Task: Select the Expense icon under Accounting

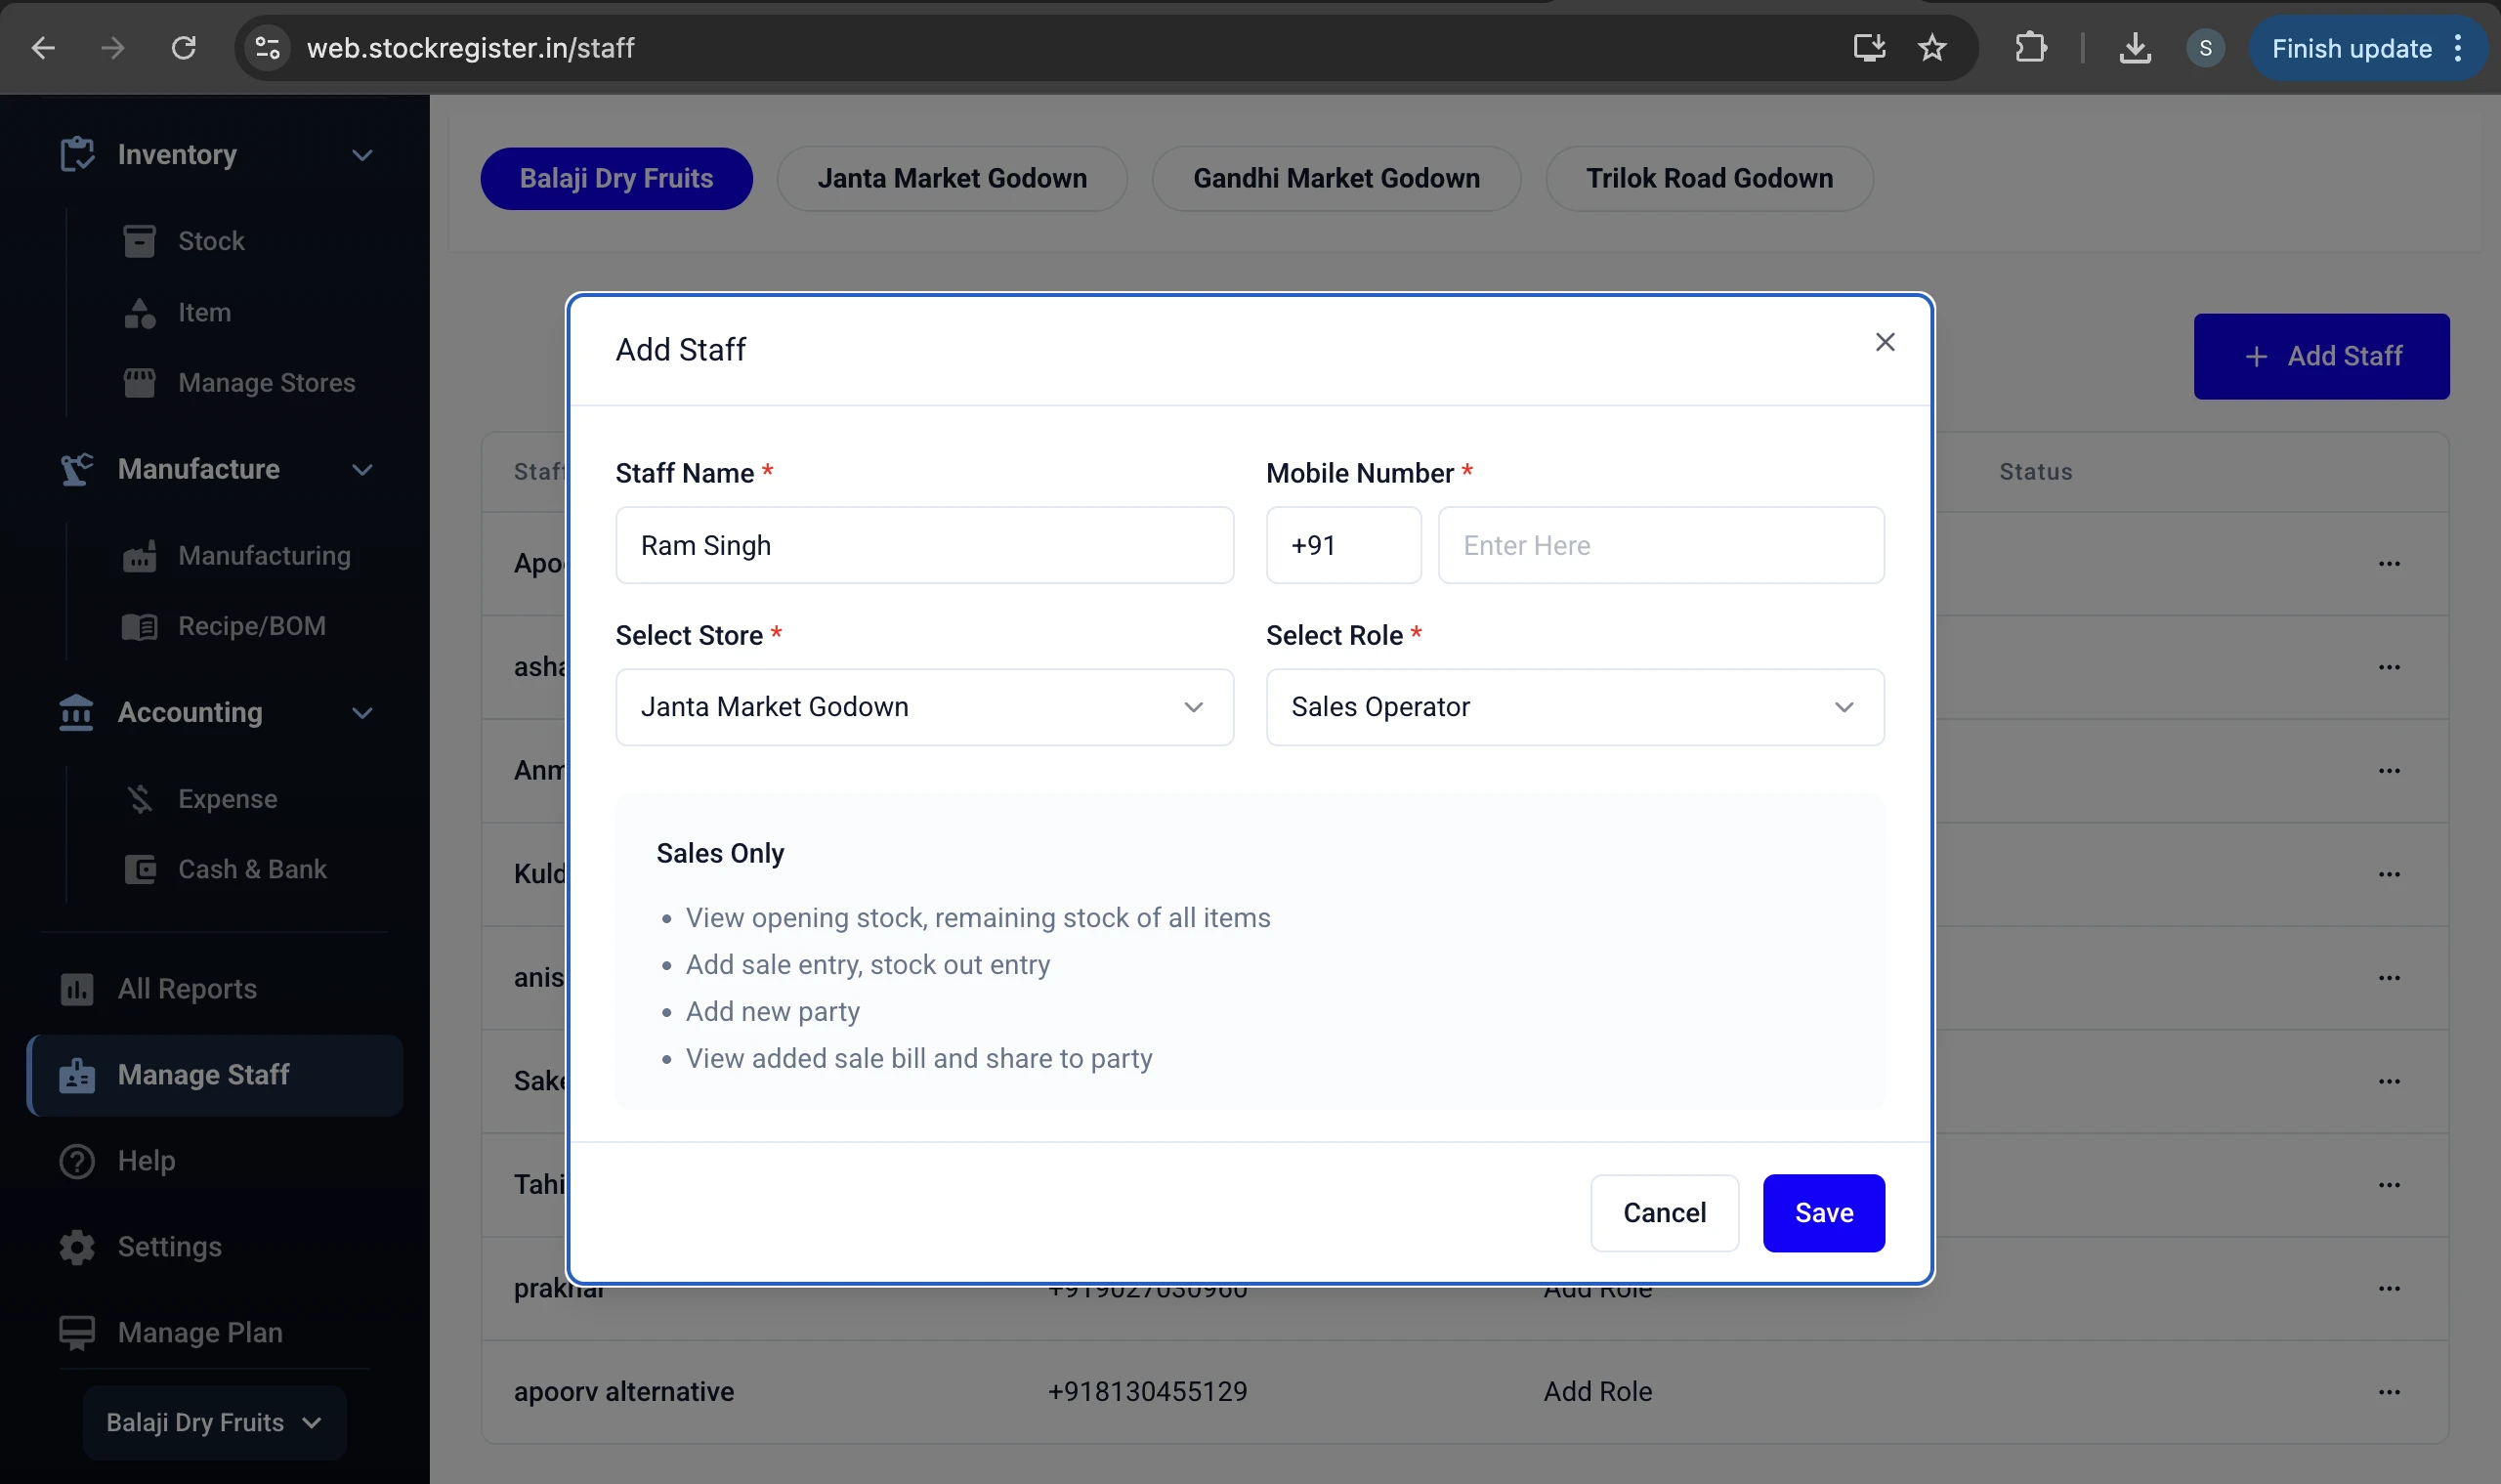Action: point(140,798)
